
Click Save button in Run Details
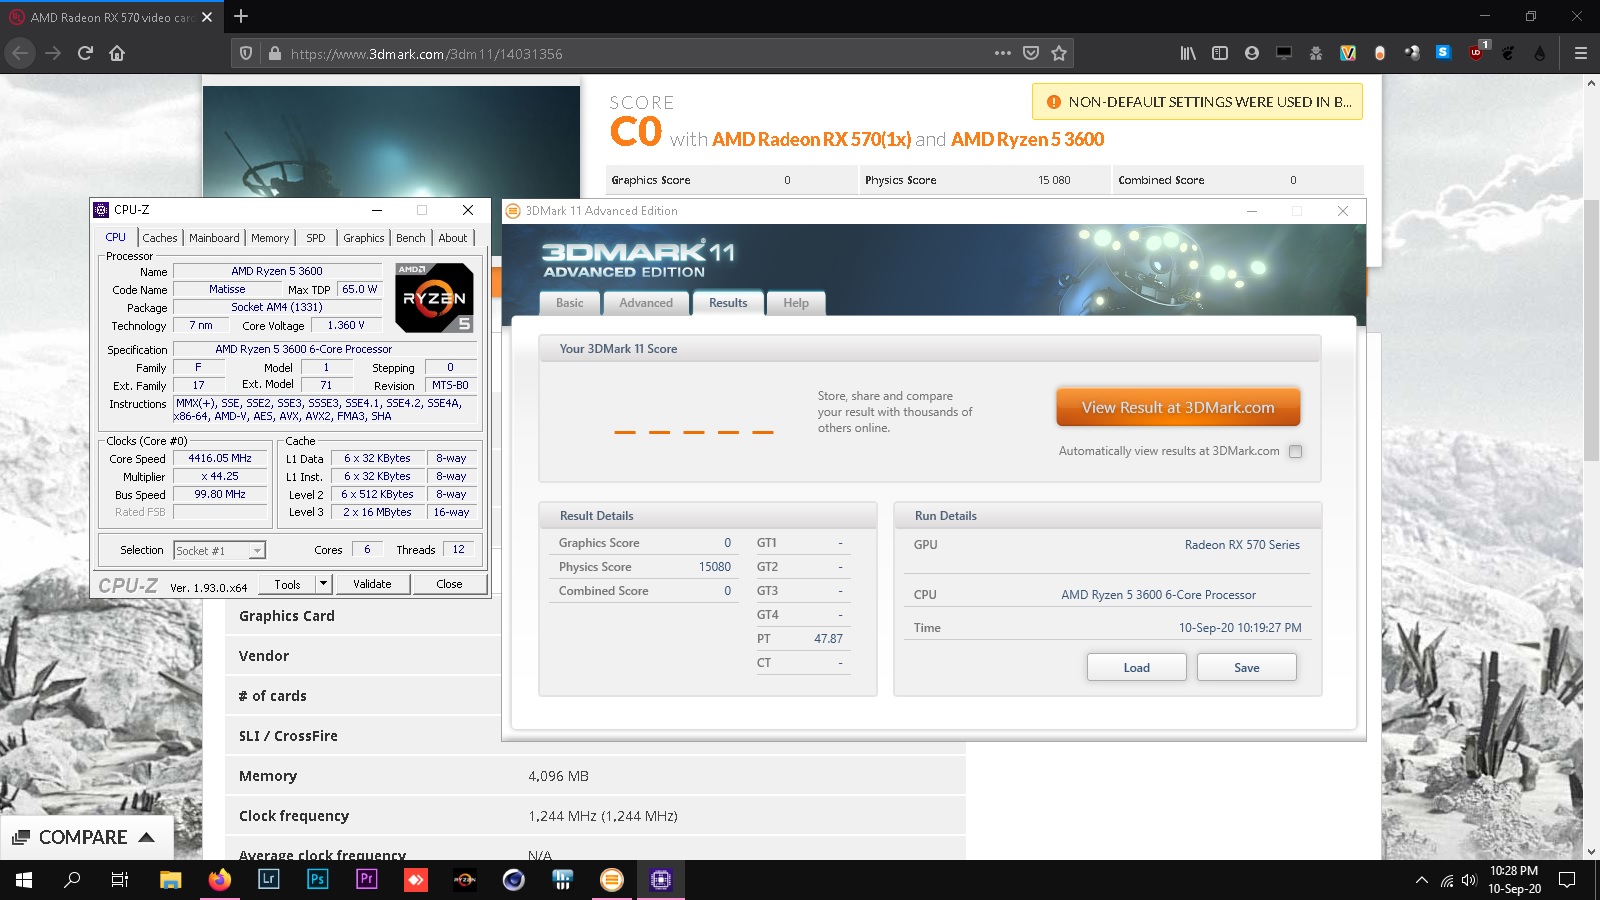pos(1246,667)
